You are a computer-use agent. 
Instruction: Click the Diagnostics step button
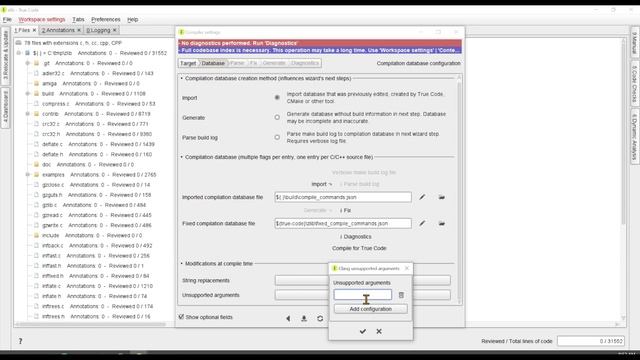[356, 237]
